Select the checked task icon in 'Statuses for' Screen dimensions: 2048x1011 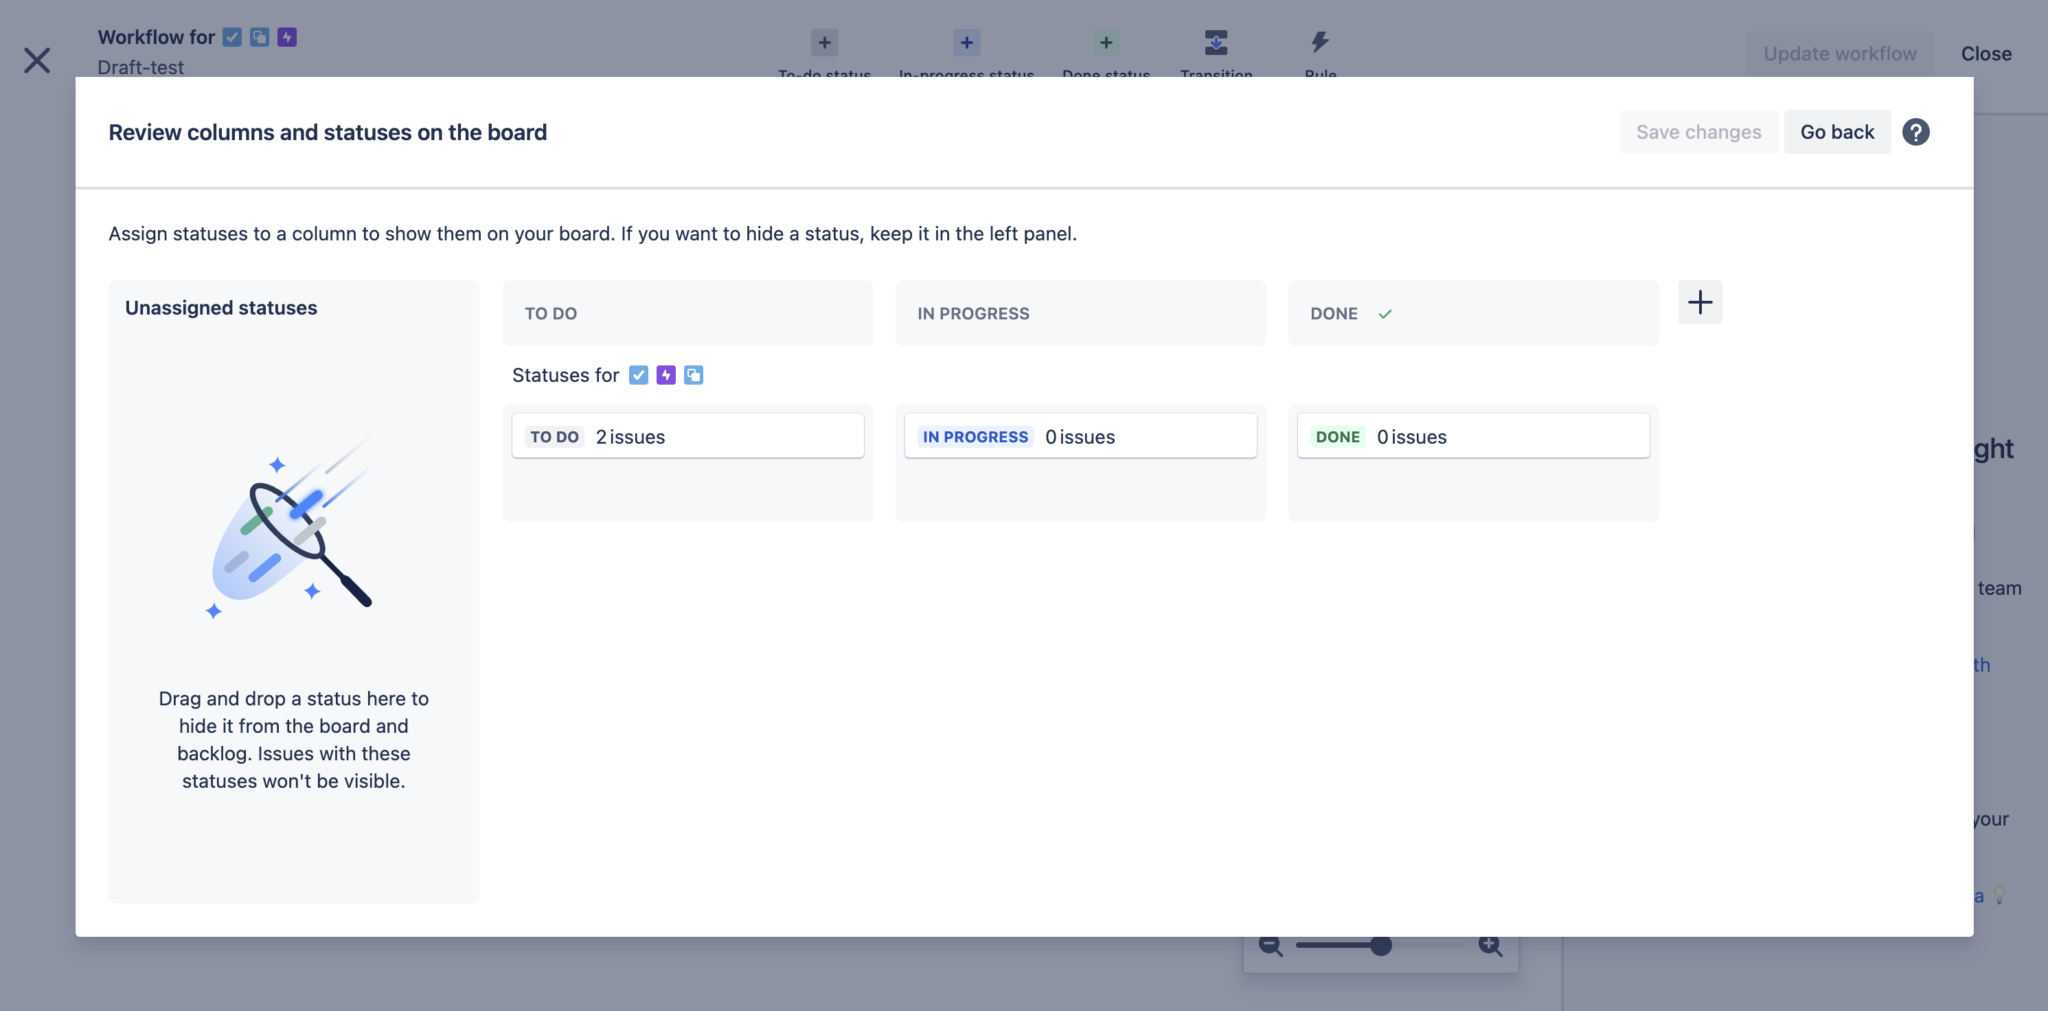(640, 375)
